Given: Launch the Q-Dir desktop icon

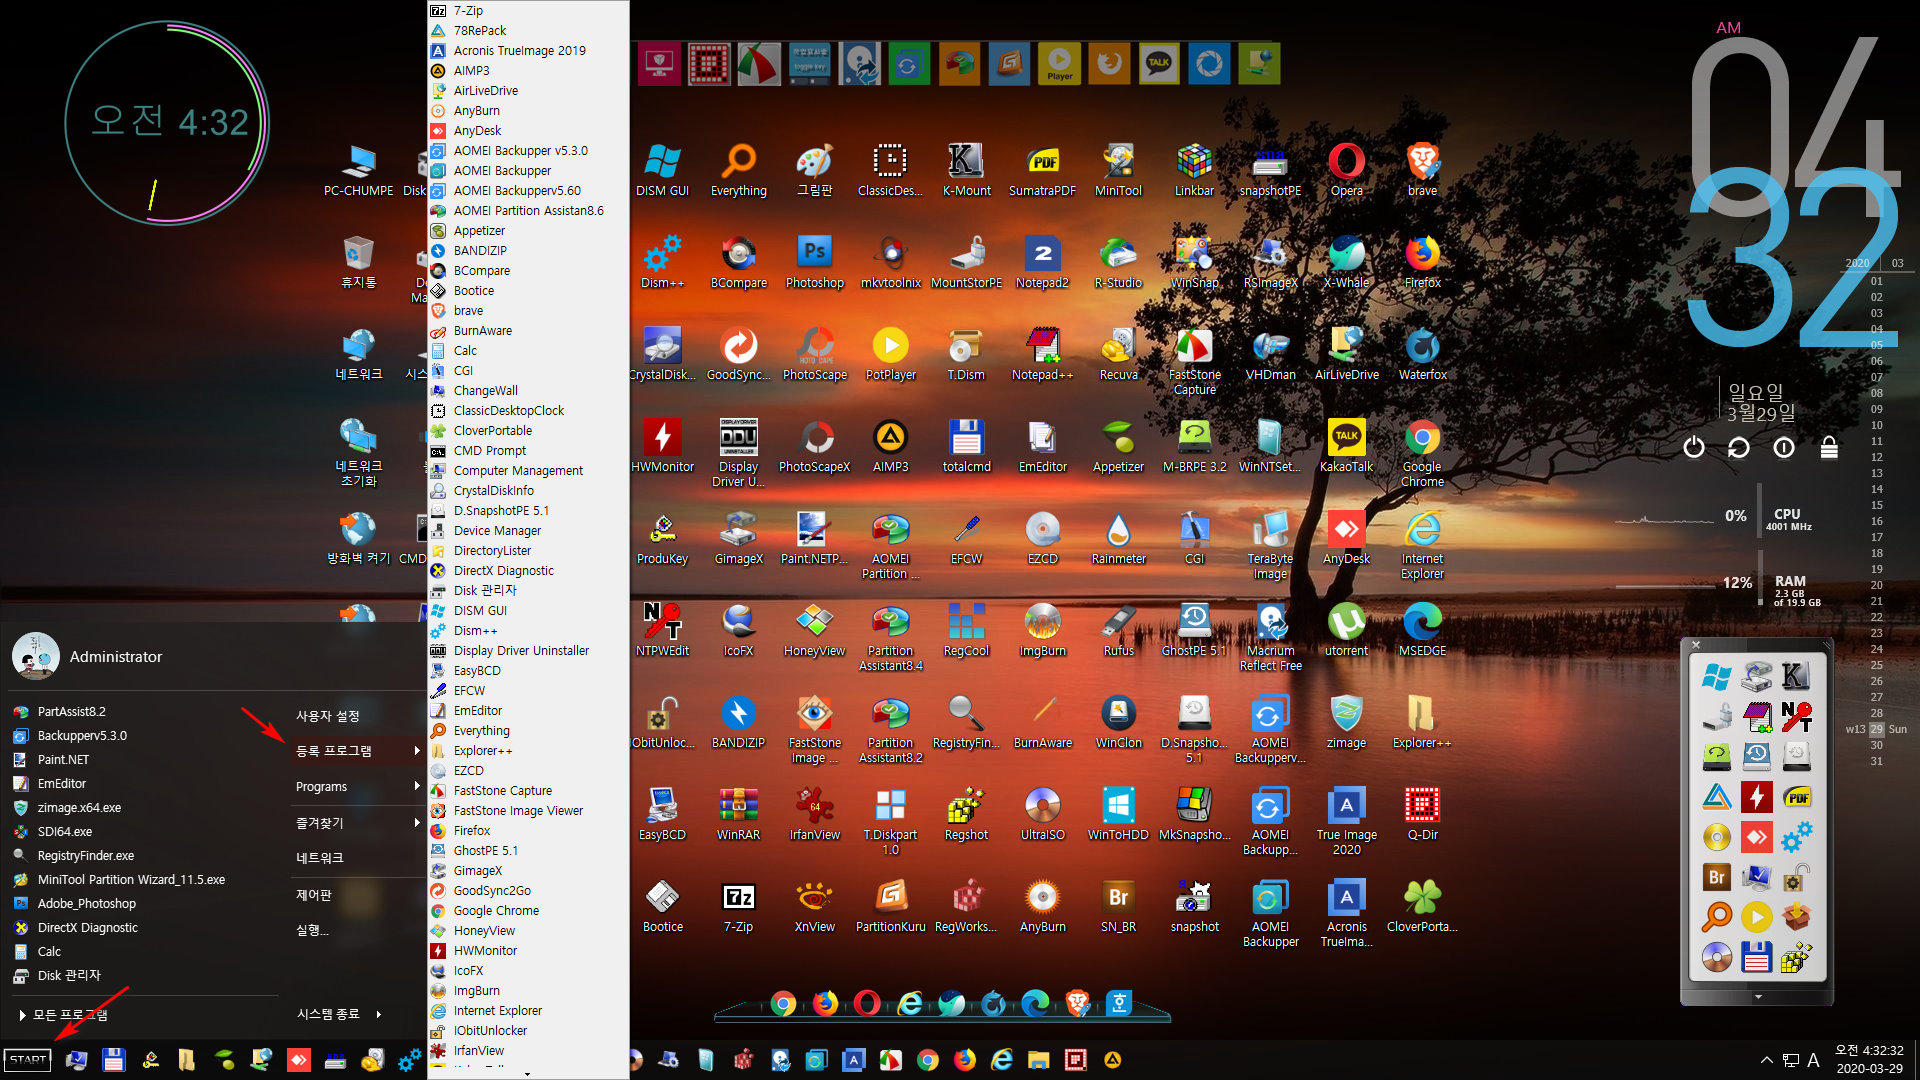Looking at the screenshot, I should [1422, 813].
